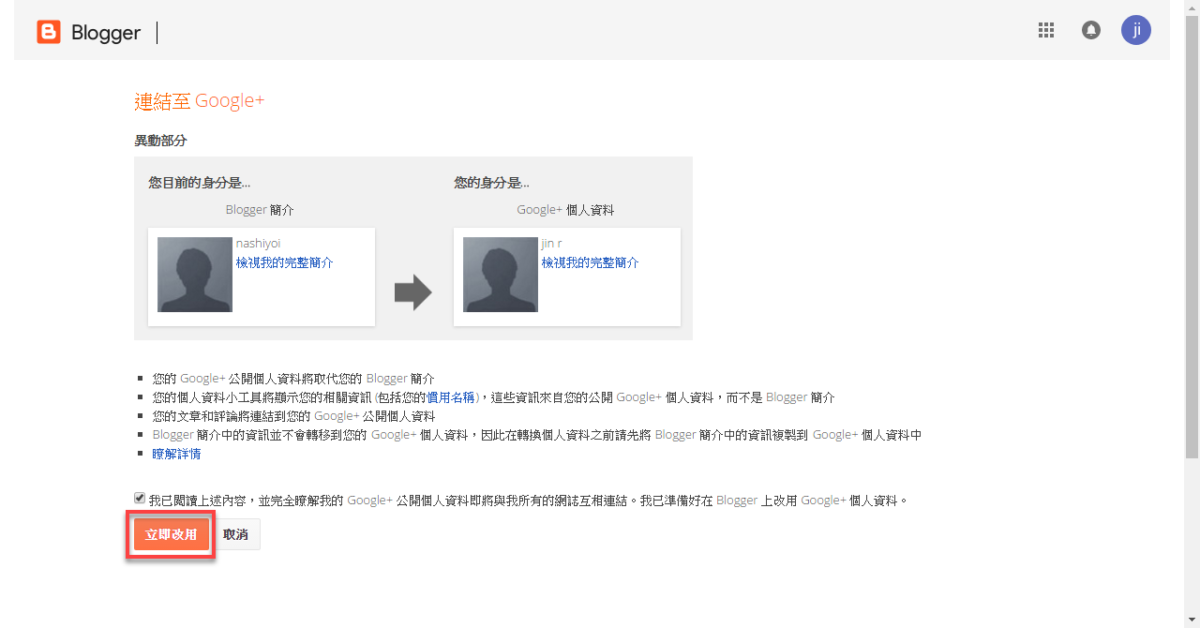Open 檢視我的完整簡介 link under nashiyoi

click(x=284, y=262)
